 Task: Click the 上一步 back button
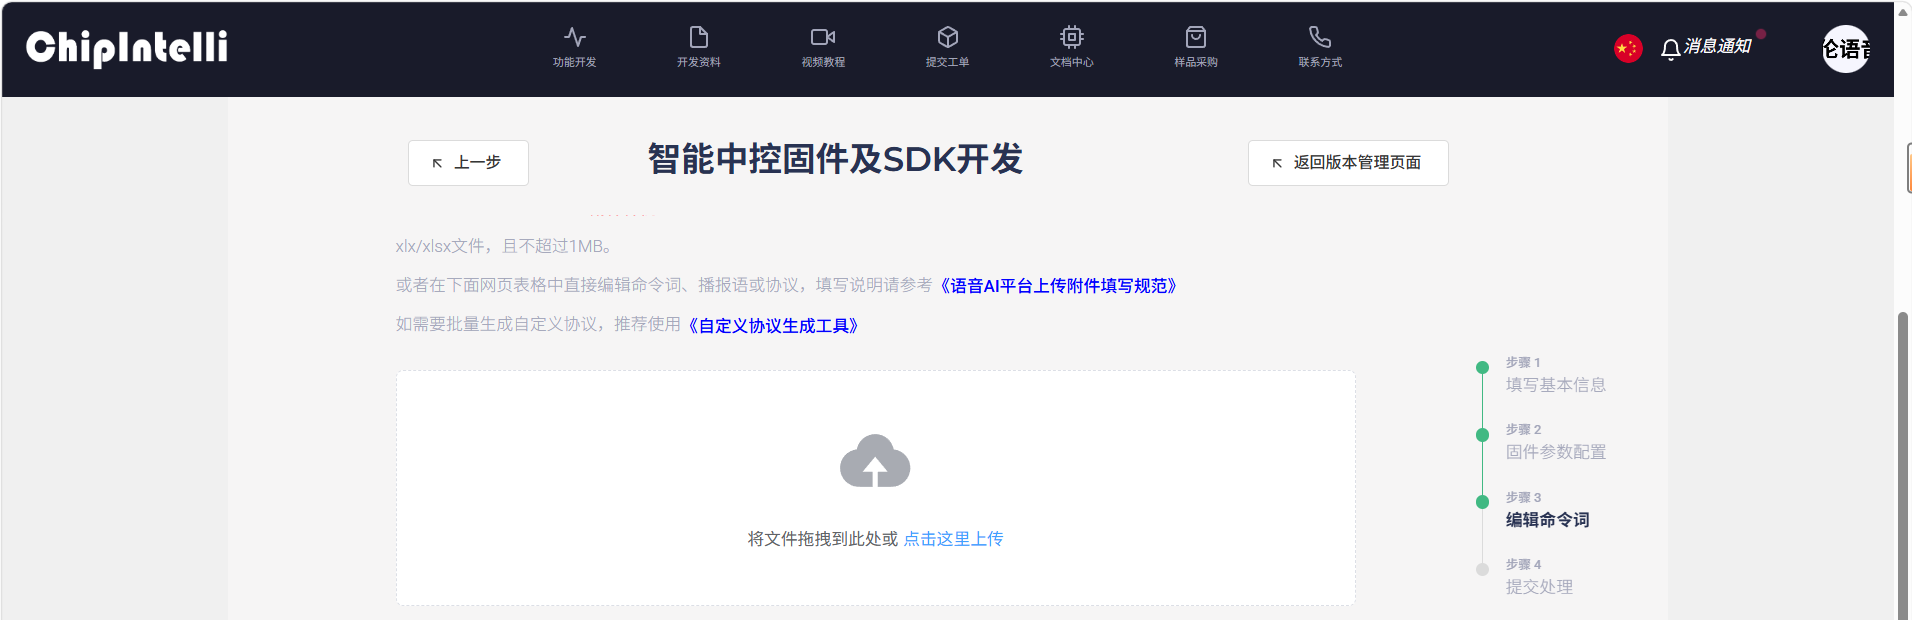[x=468, y=163]
